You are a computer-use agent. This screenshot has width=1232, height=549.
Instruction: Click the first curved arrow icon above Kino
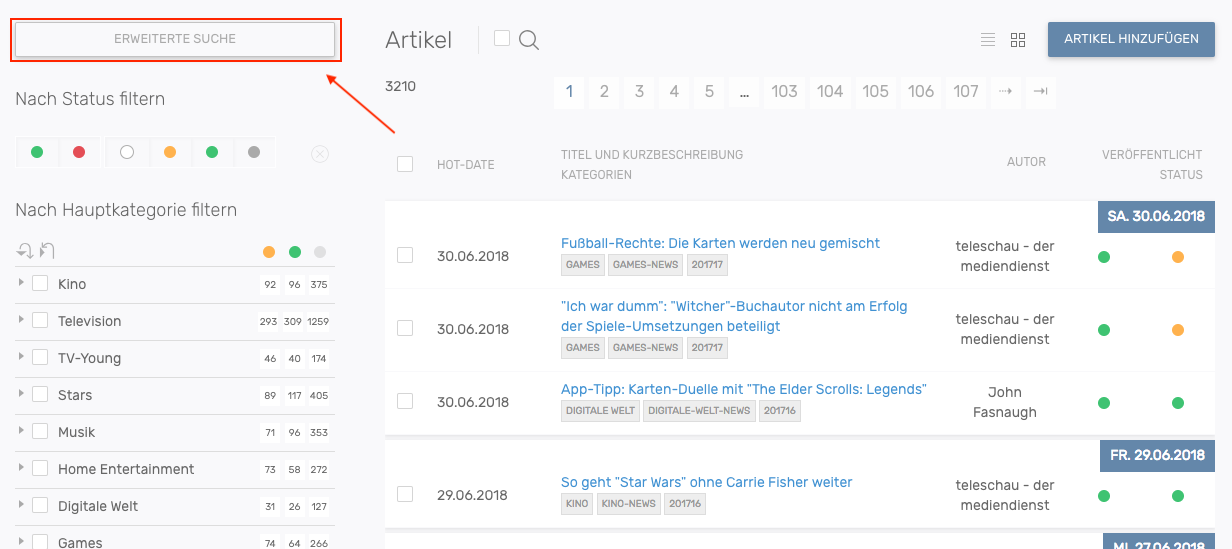25,251
